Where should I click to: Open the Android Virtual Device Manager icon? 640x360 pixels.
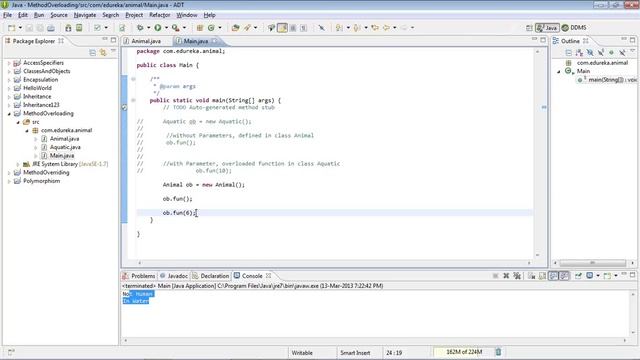click(x=79, y=28)
